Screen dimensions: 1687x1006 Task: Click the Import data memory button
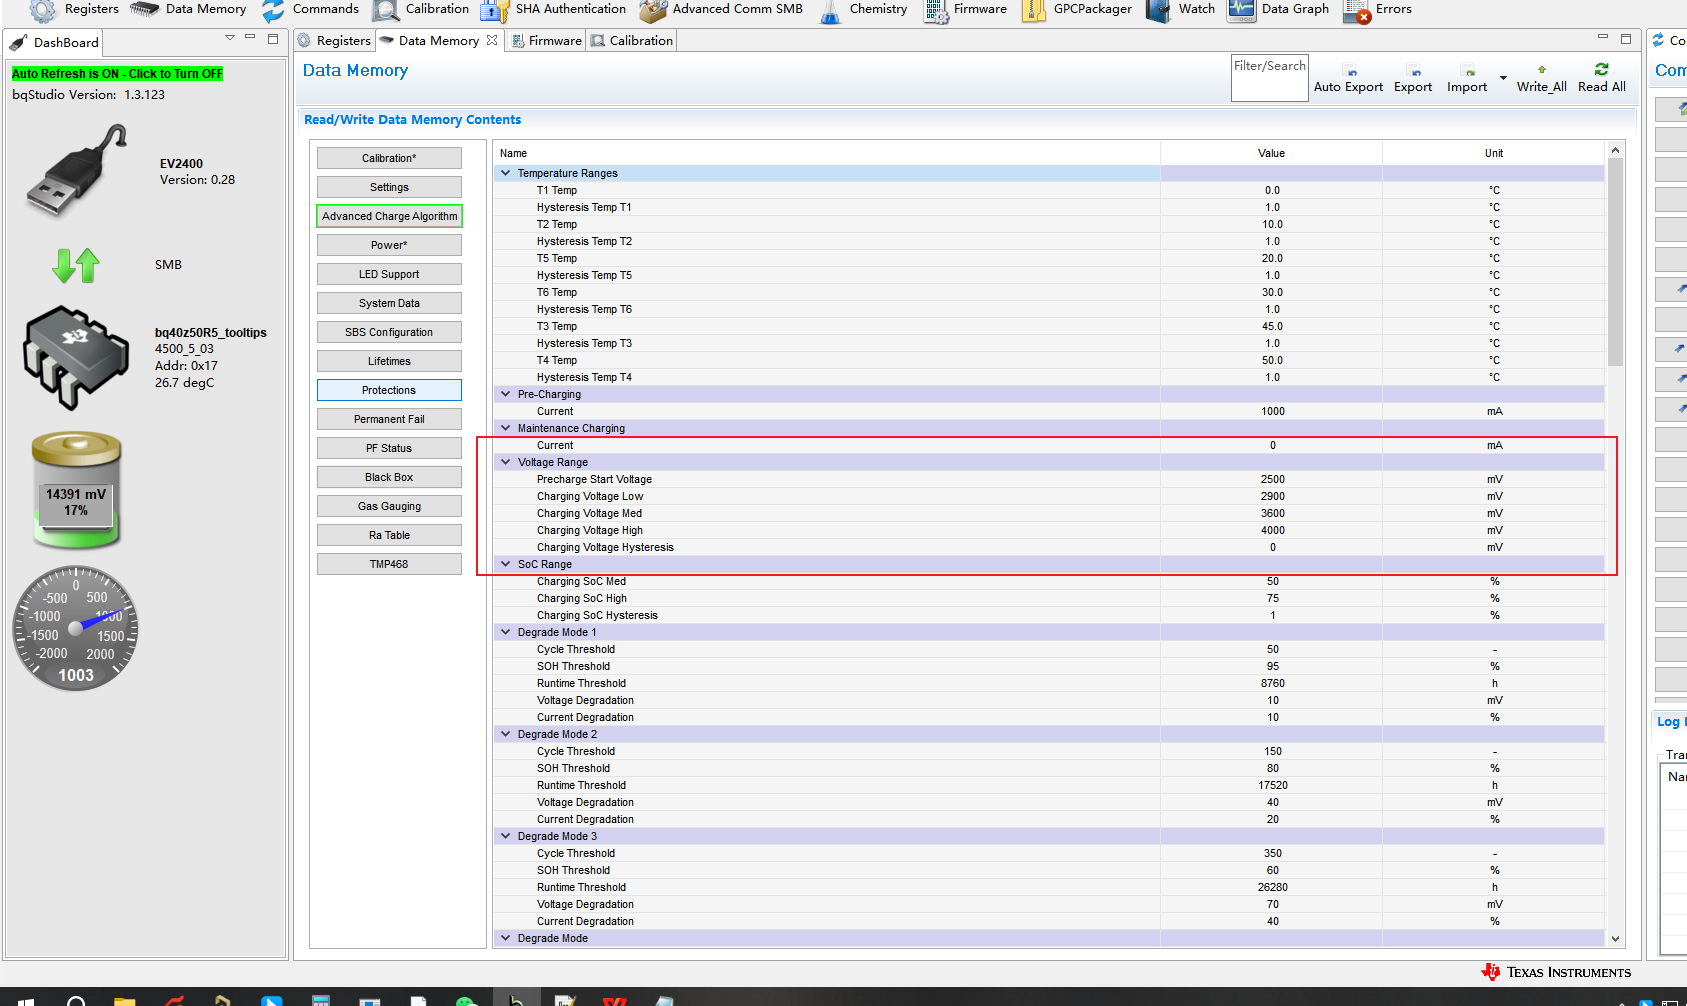click(1467, 79)
